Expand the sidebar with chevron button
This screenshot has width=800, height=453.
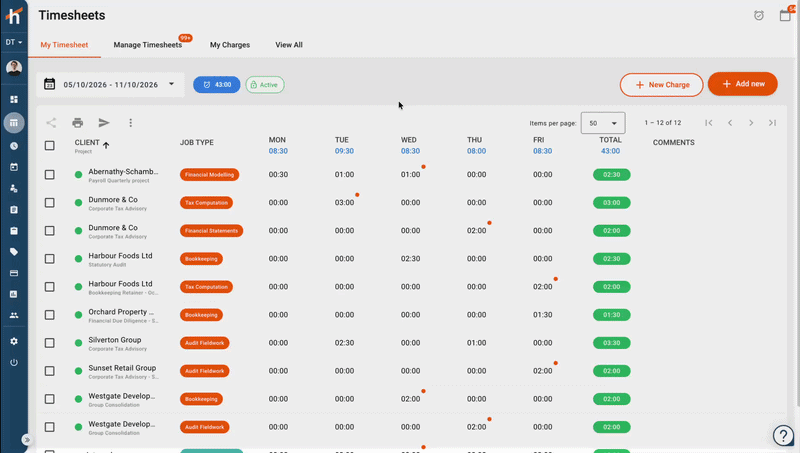coord(27,439)
